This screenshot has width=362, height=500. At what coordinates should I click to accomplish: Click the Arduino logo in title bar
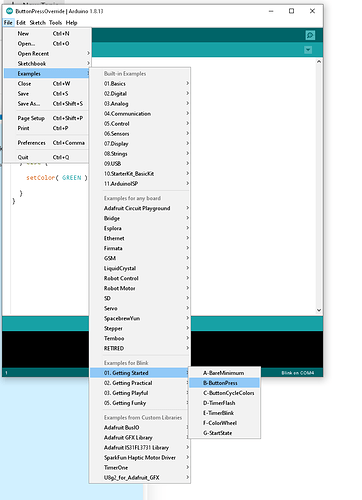coord(9,11)
